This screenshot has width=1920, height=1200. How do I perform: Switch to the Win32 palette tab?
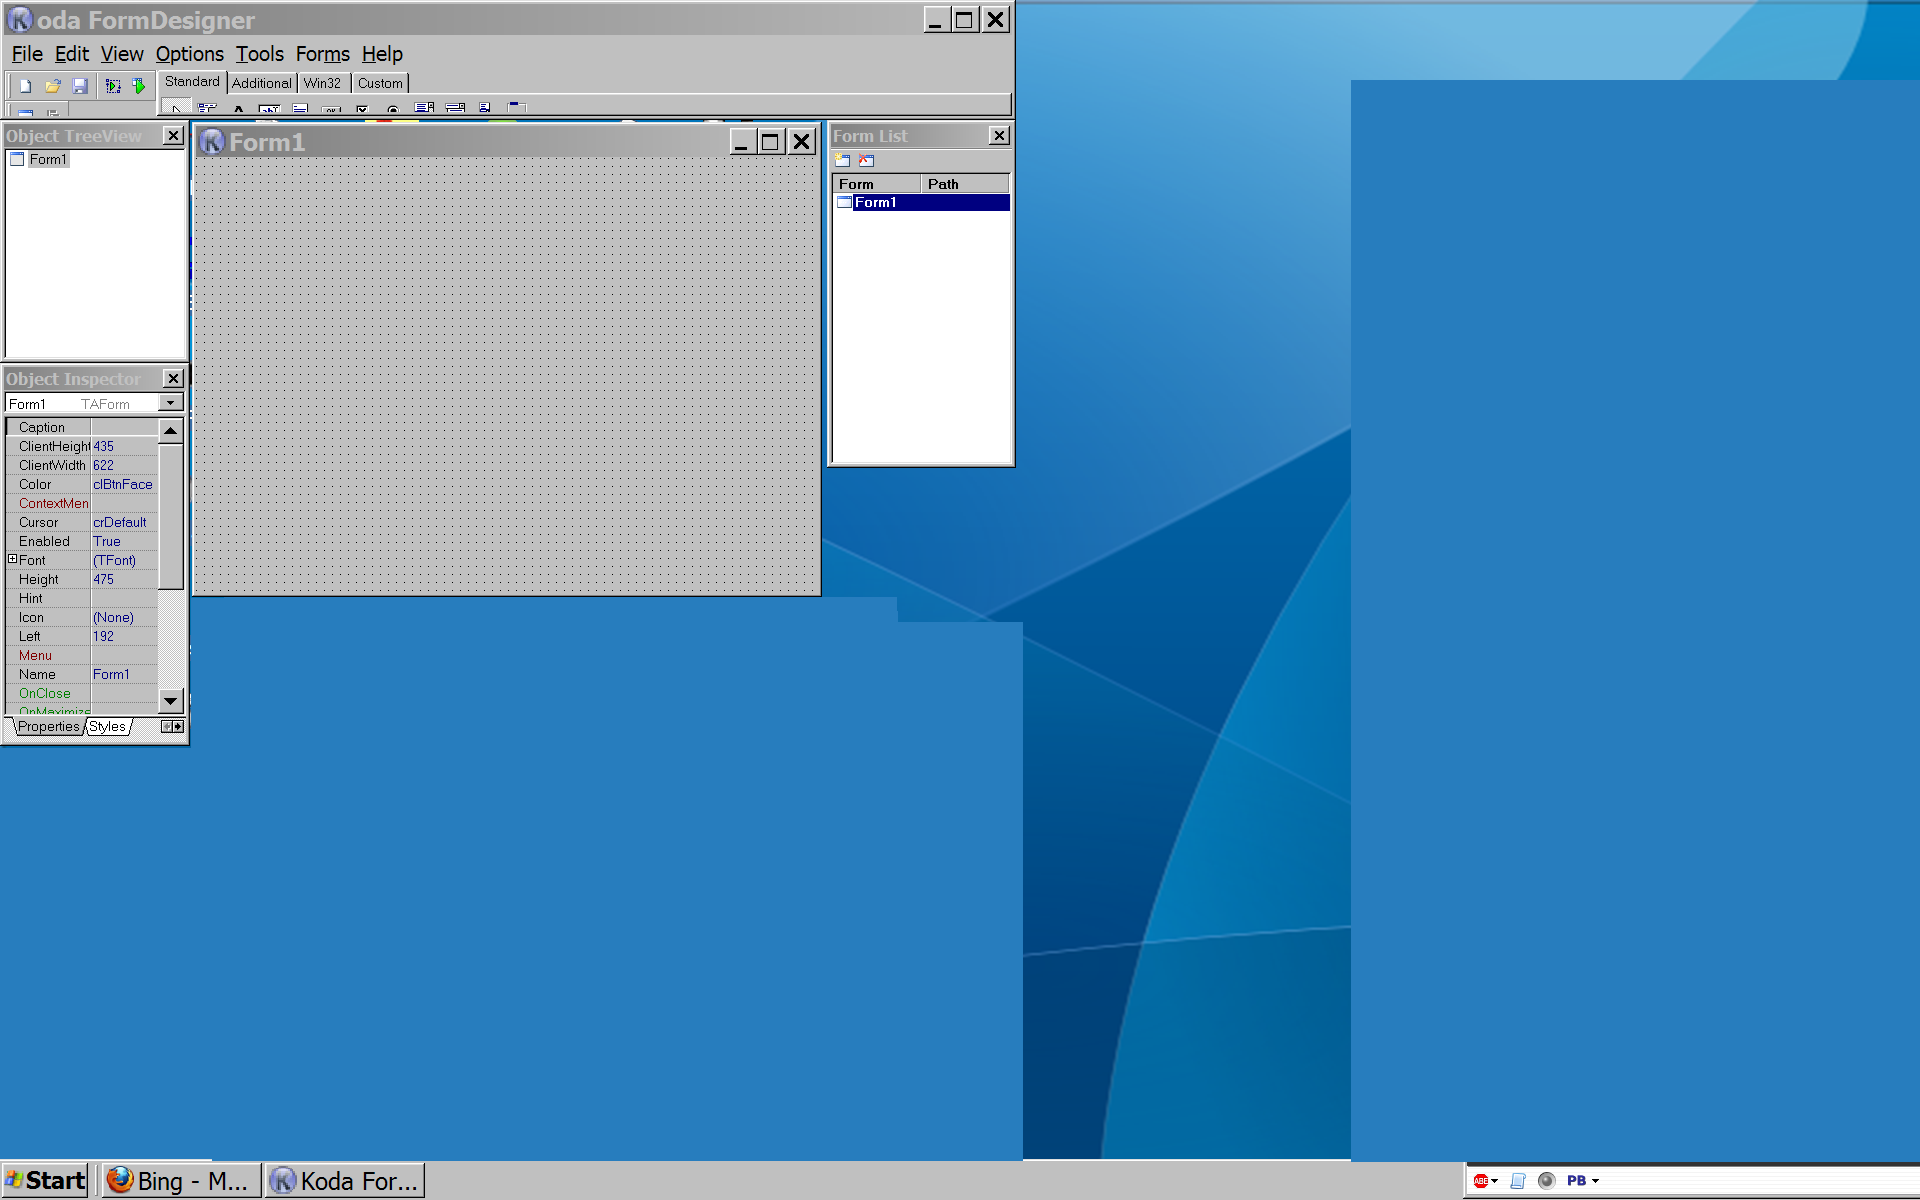323,84
